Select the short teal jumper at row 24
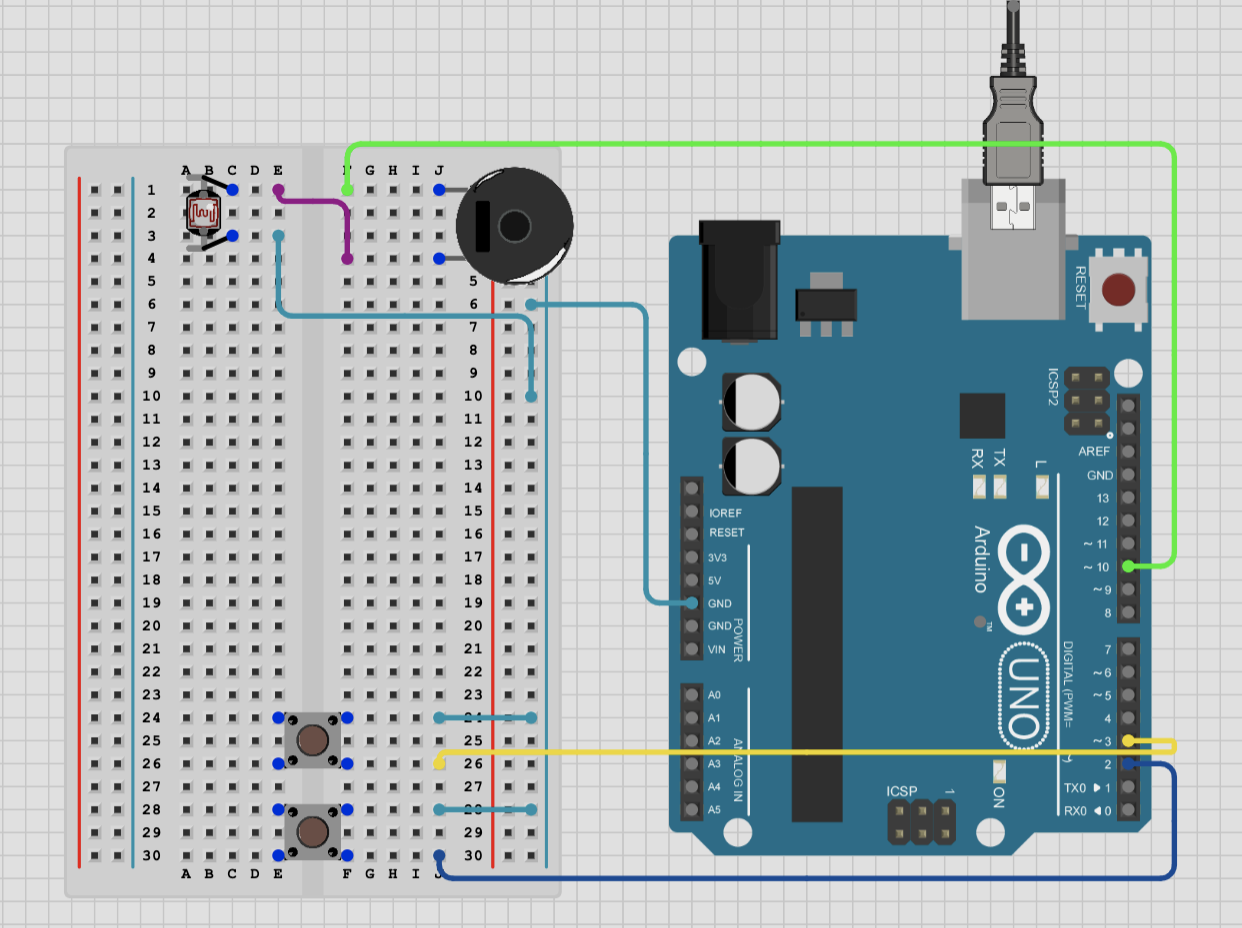1242x928 pixels. pos(485,717)
